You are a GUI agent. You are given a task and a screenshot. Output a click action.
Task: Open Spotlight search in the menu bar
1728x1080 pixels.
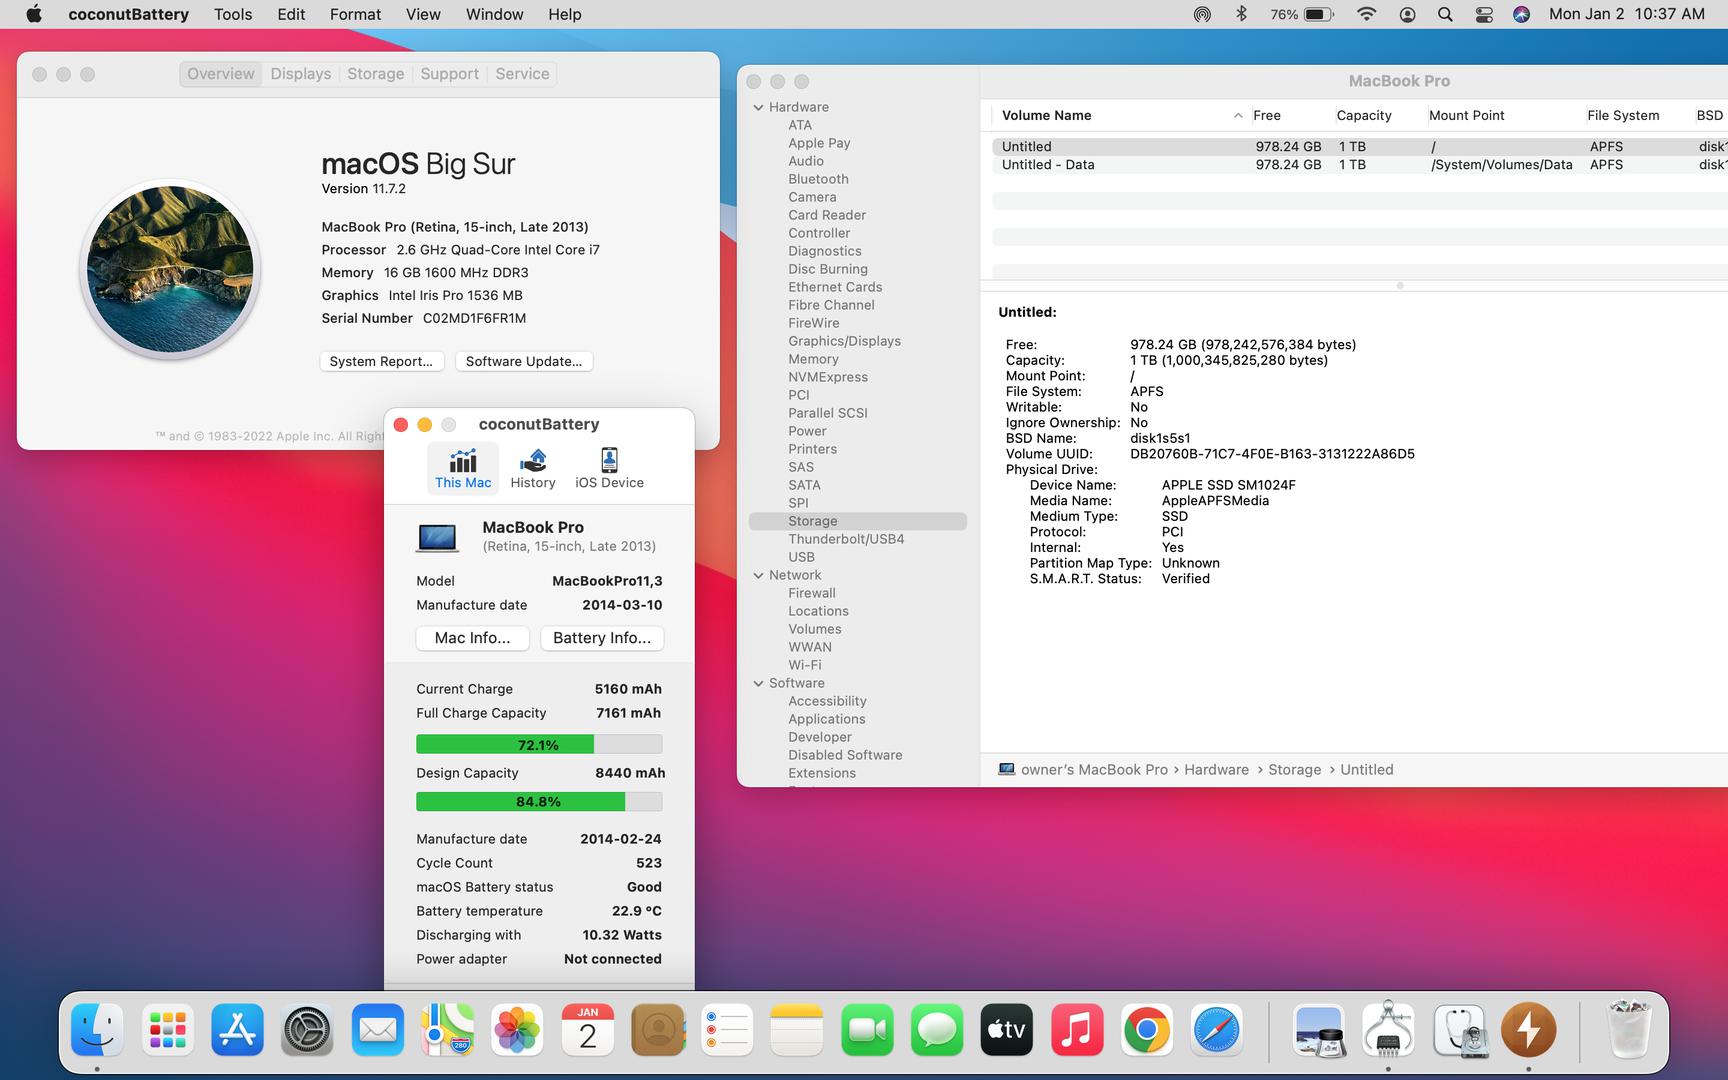click(1445, 14)
